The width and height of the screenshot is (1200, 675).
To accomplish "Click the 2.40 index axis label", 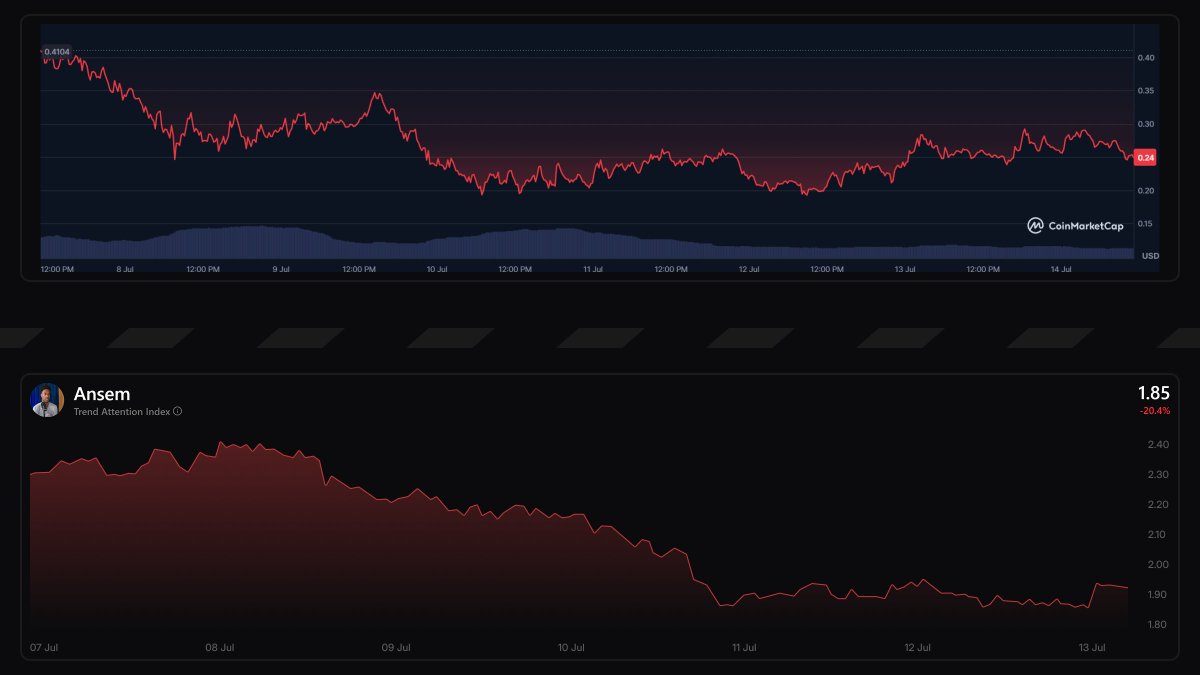I will tap(1158, 444).
